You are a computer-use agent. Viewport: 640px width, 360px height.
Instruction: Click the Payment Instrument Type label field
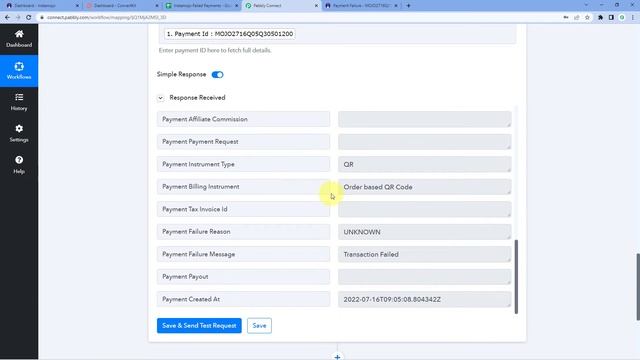click(x=243, y=164)
